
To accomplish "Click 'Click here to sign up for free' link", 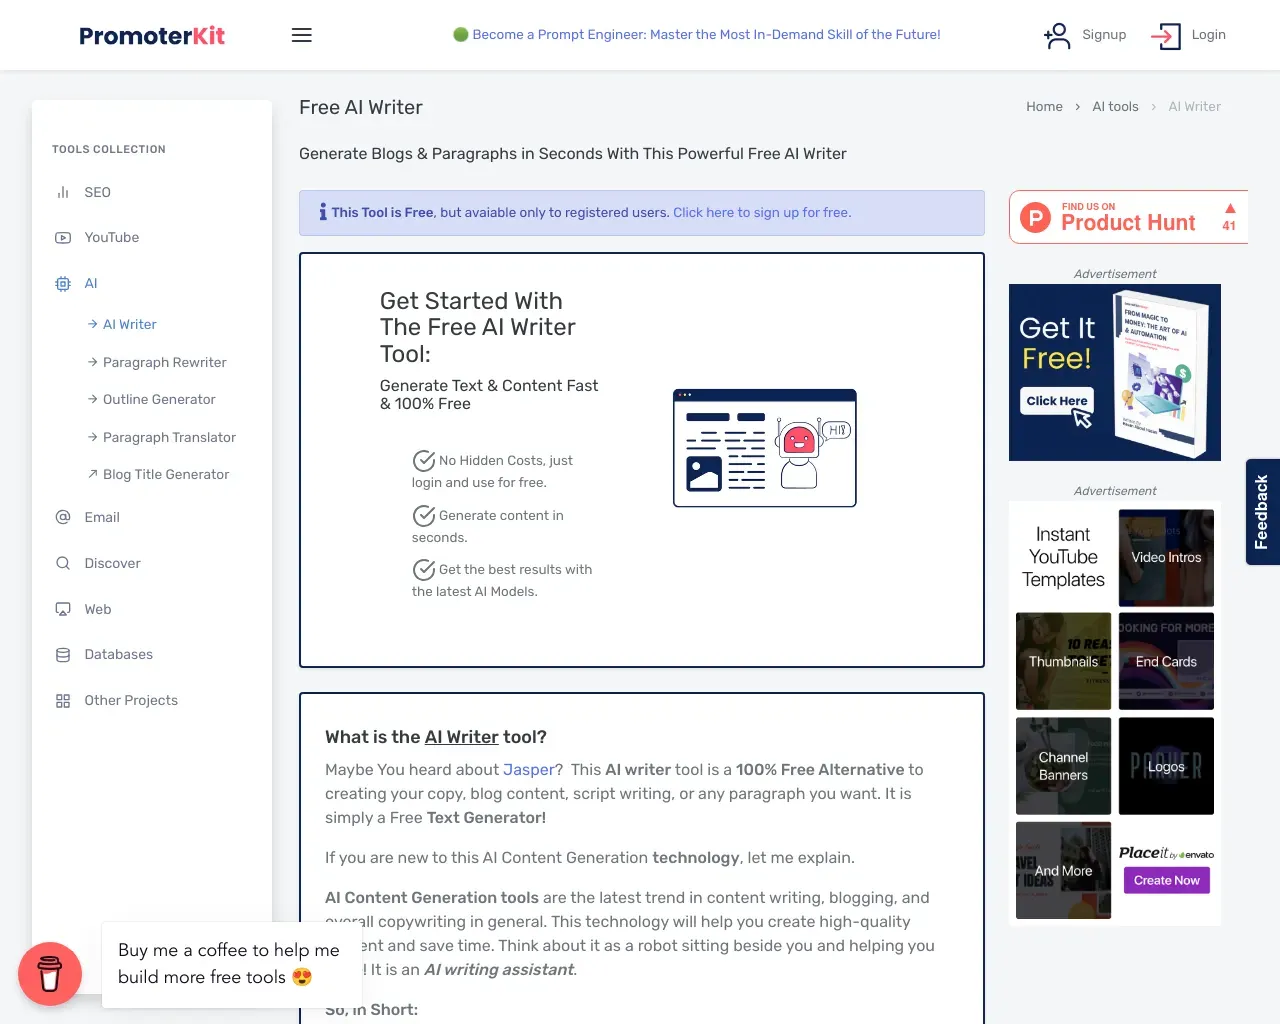I will [762, 213].
